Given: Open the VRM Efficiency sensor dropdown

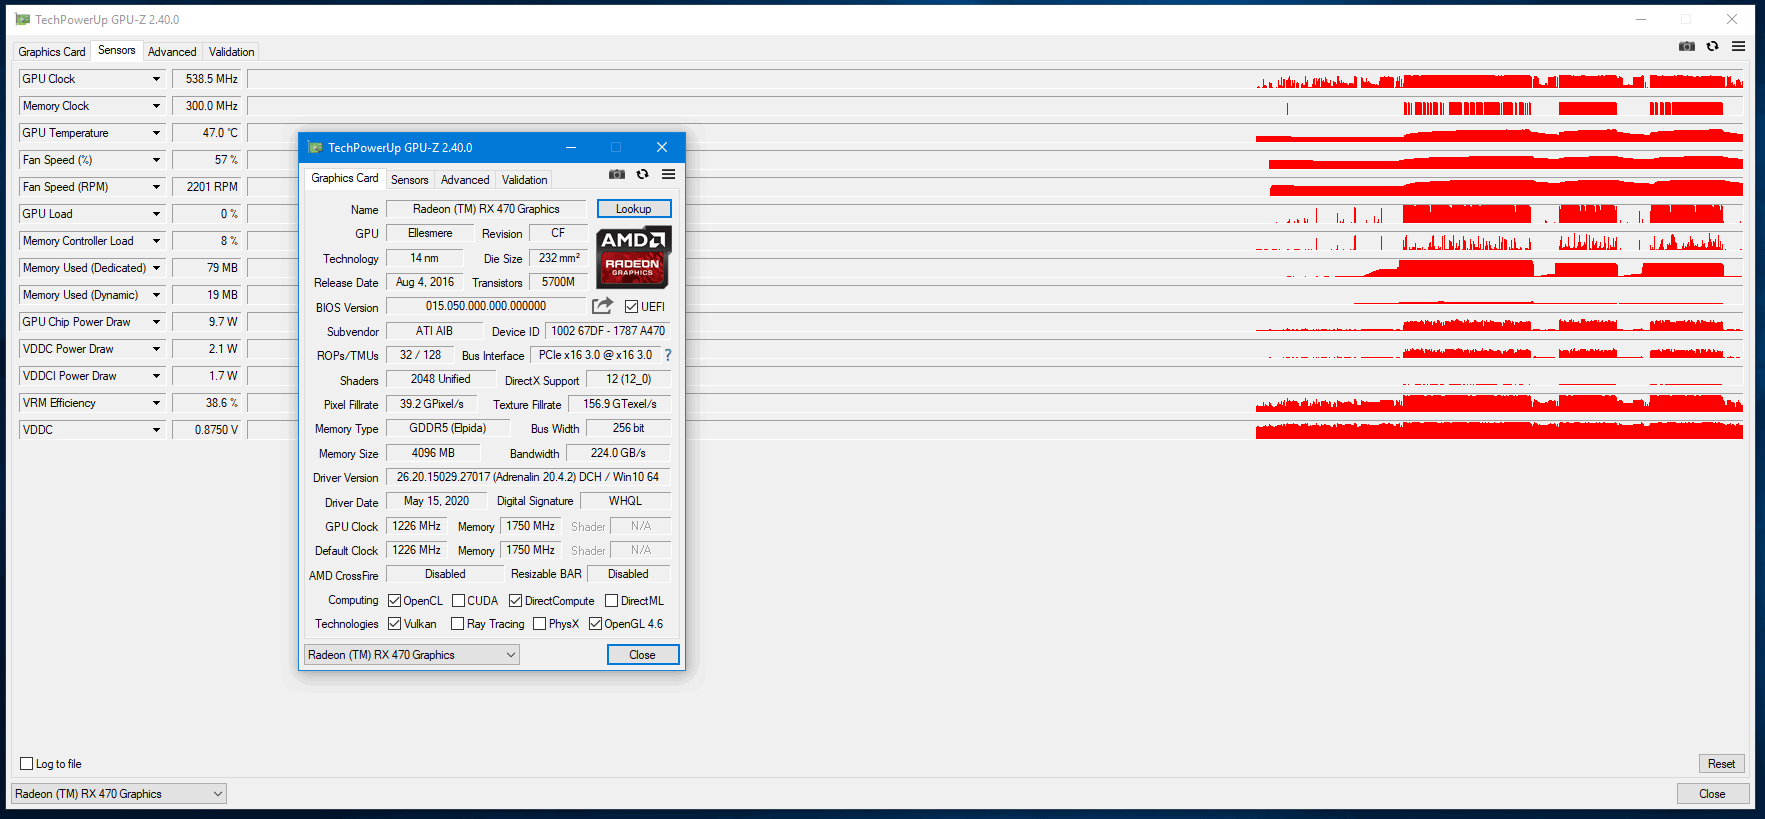Looking at the screenshot, I should [156, 403].
